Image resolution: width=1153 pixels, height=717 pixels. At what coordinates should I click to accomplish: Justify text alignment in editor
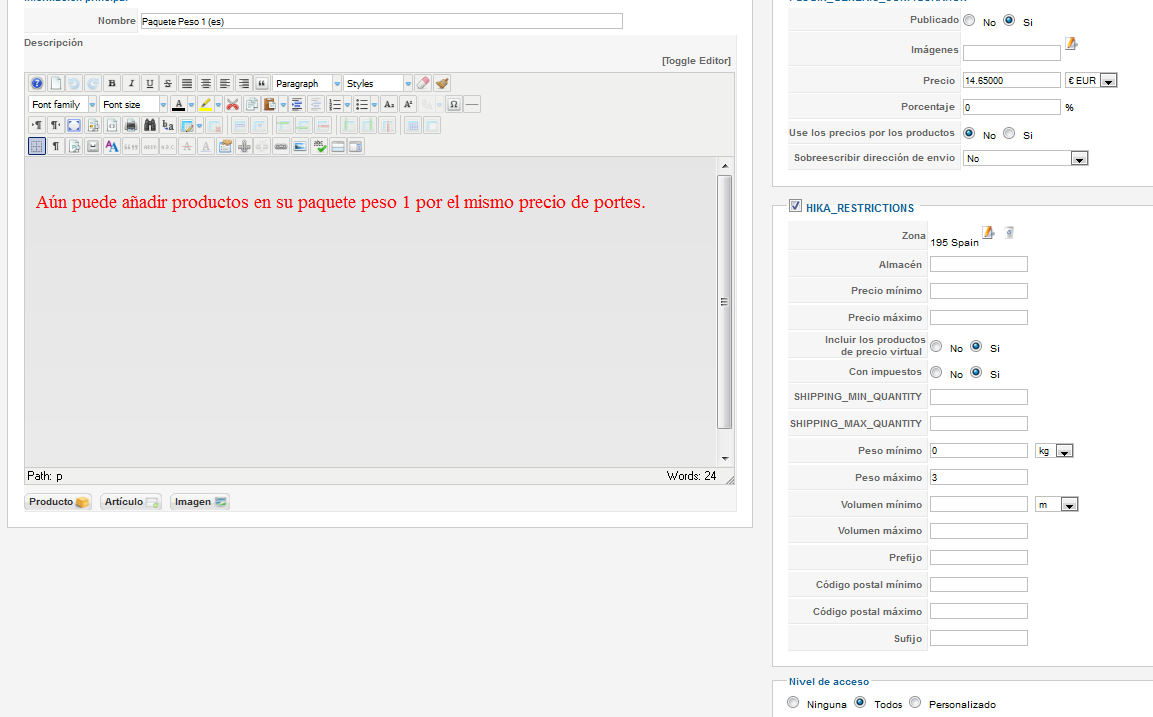(187, 83)
